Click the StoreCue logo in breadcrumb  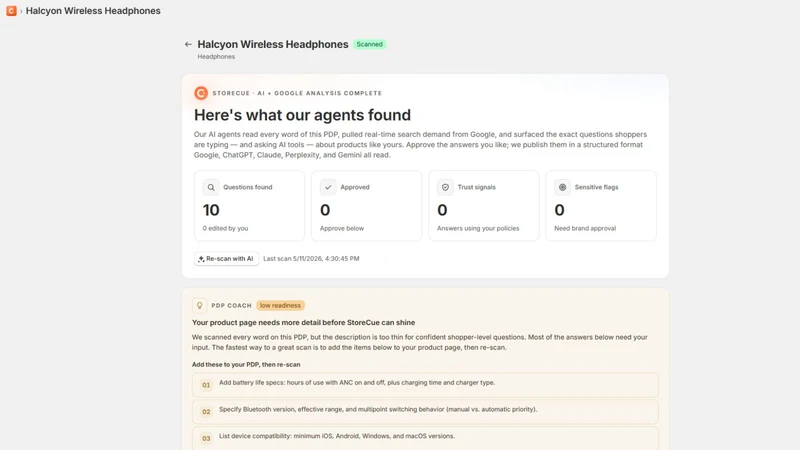pyautogui.click(x=11, y=11)
